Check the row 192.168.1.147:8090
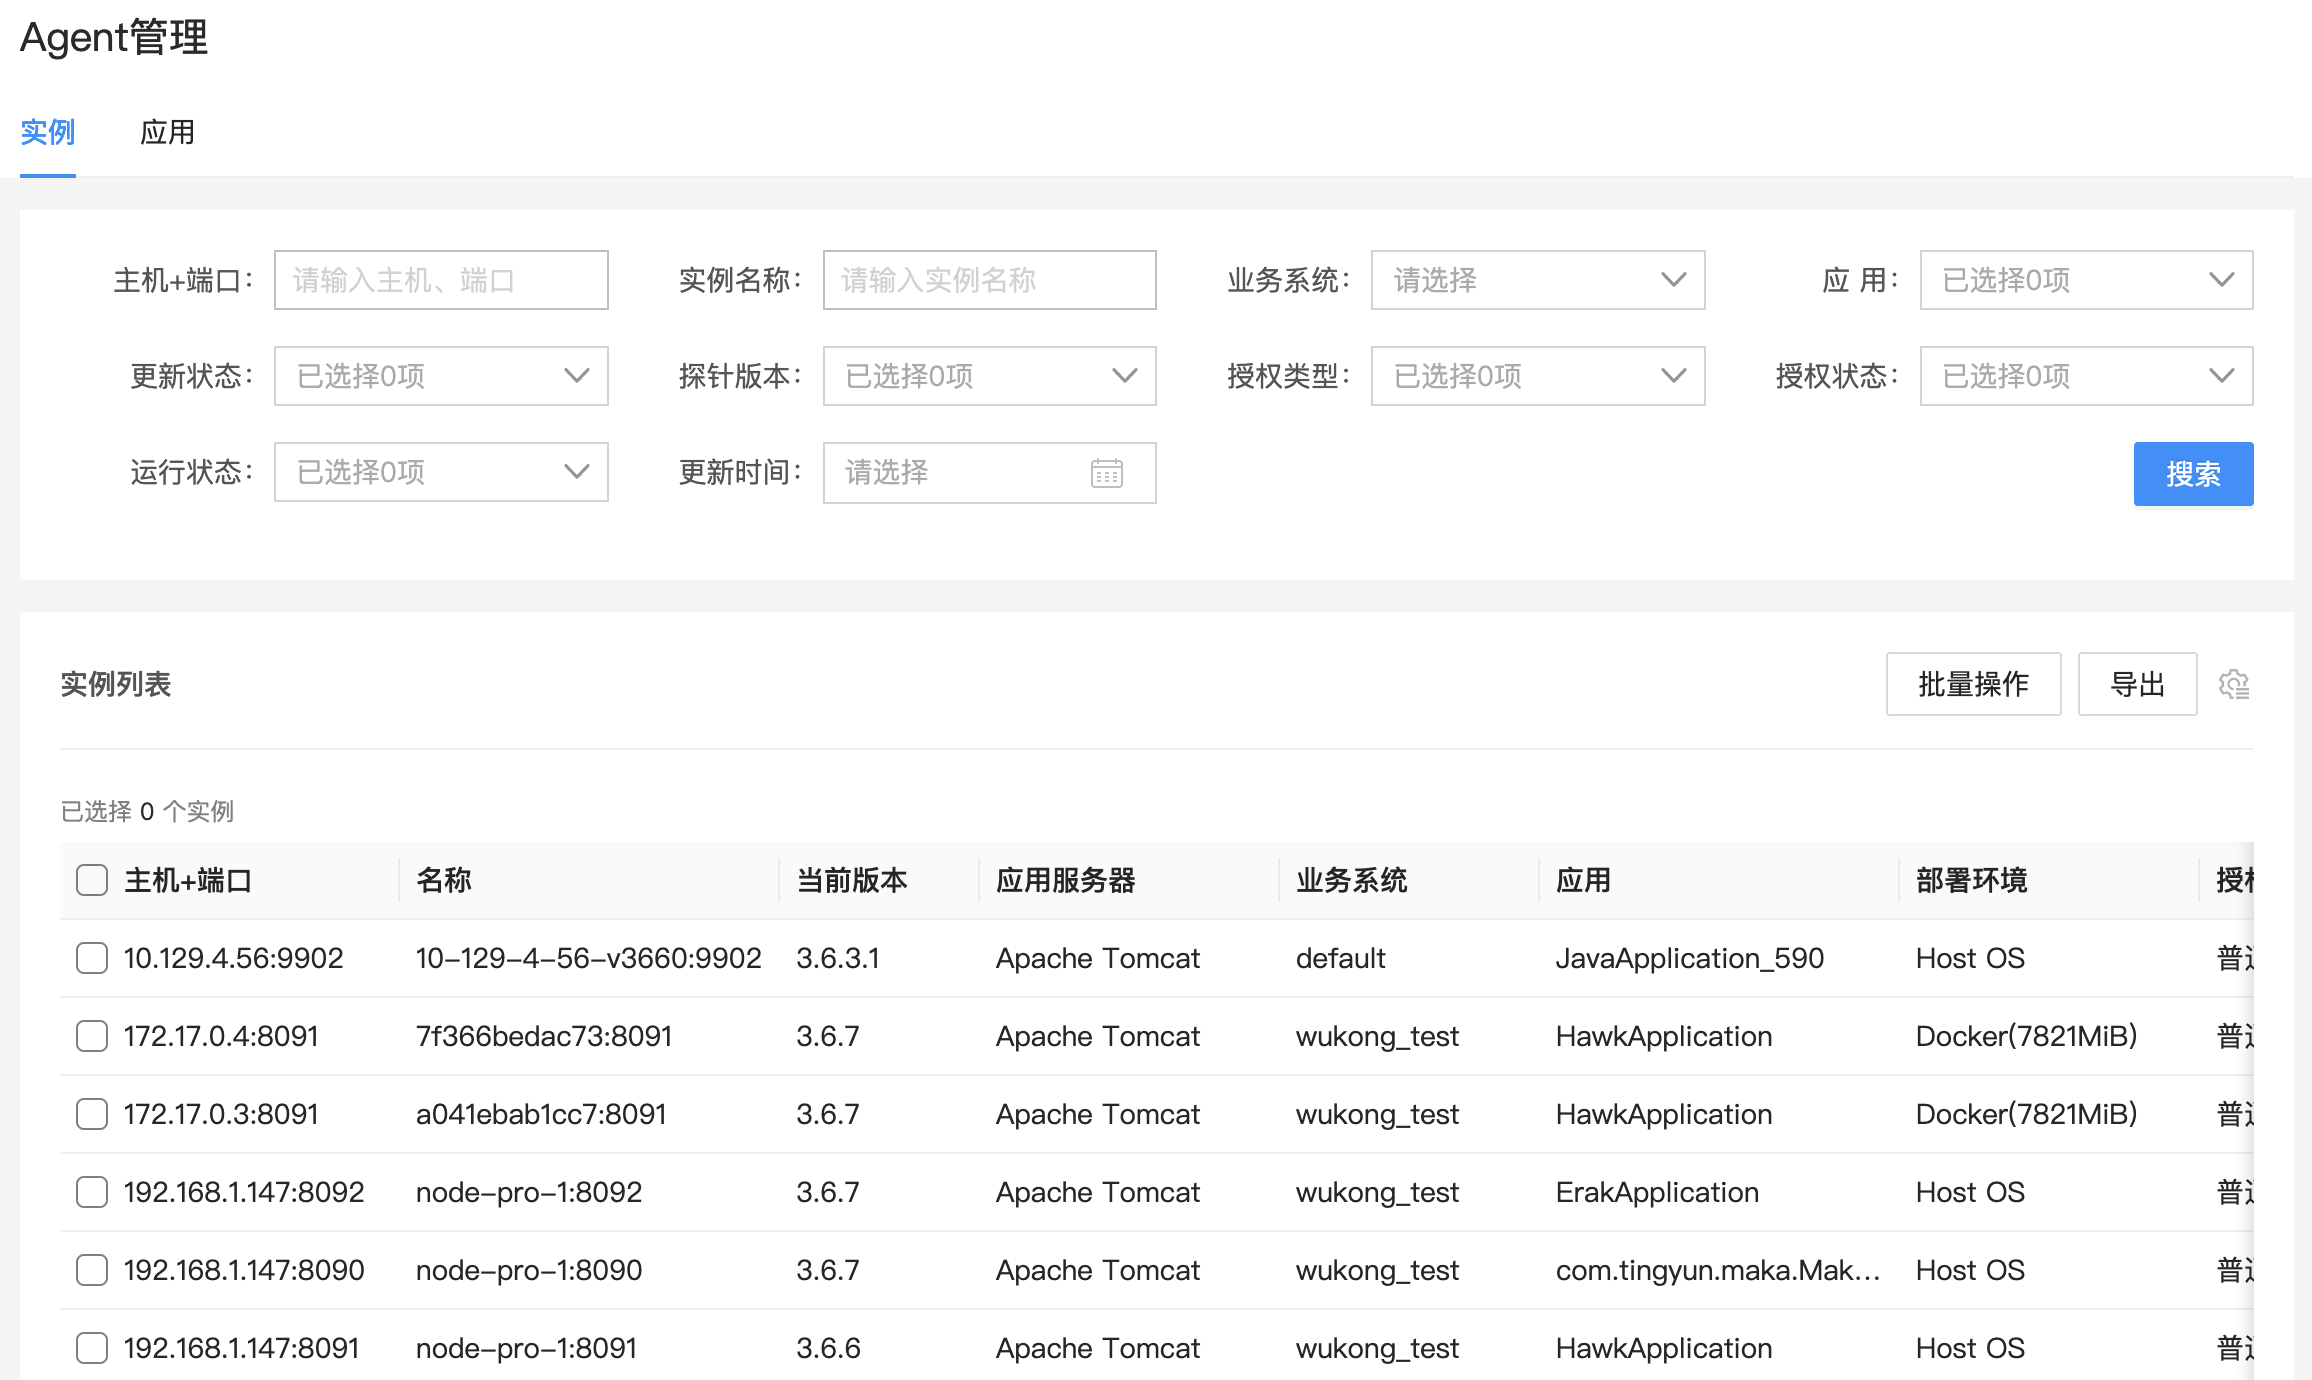 [92, 1270]
